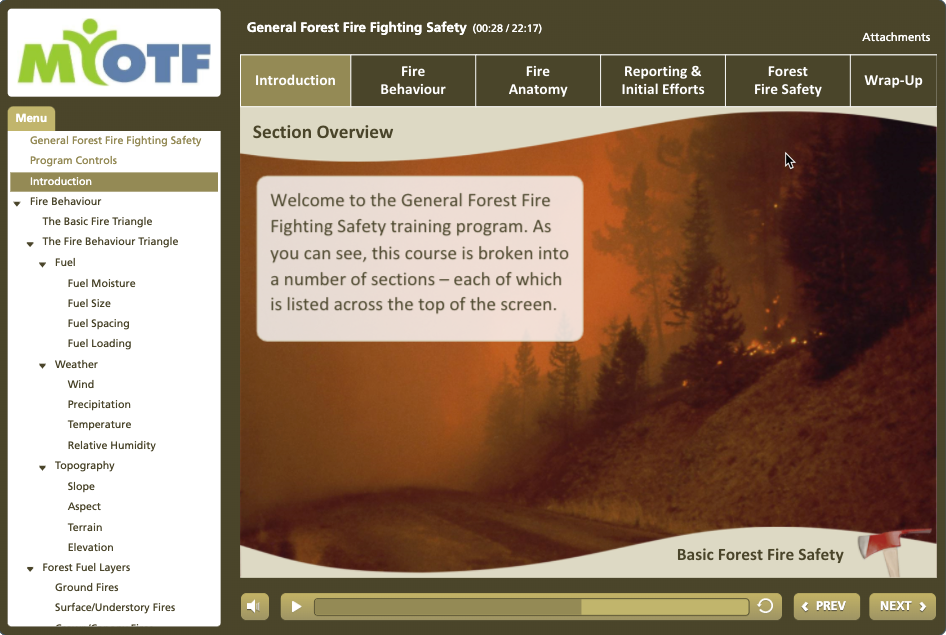This screenshot has width=946, height=635.
Task: Switch to the Introduction tab
Action: coord(295,80)
